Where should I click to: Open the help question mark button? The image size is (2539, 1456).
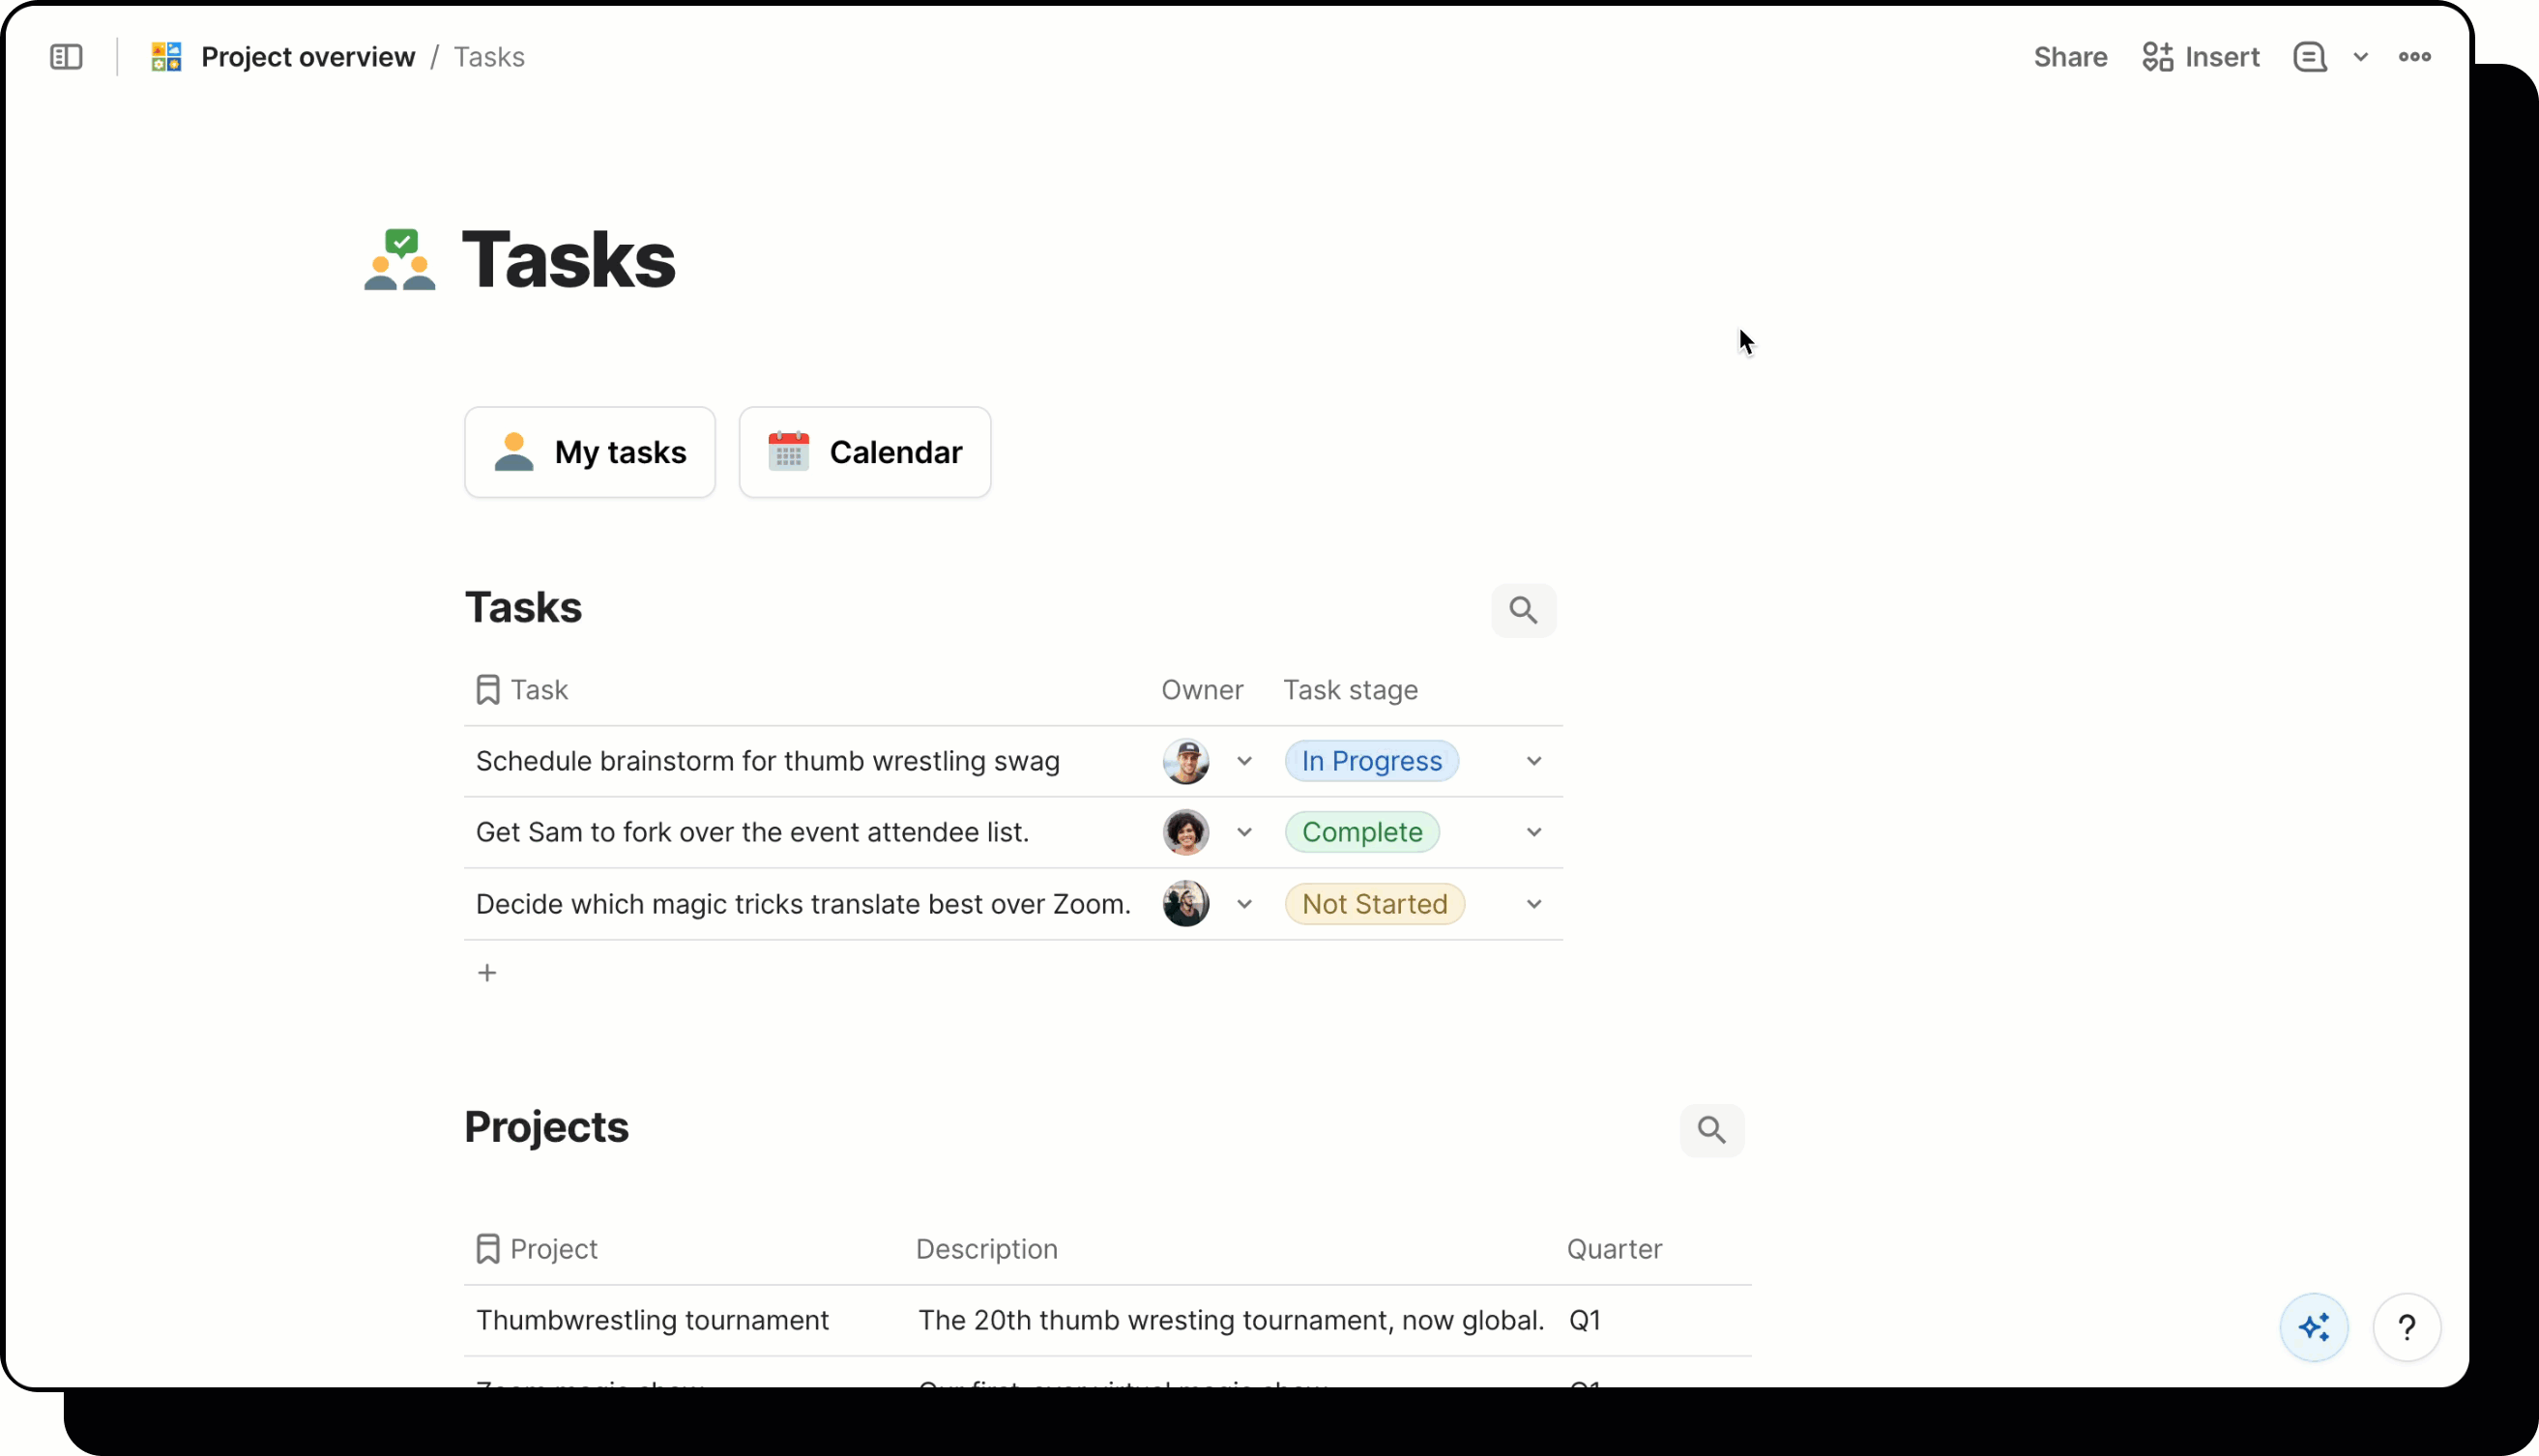(x=2406, y=1327)
